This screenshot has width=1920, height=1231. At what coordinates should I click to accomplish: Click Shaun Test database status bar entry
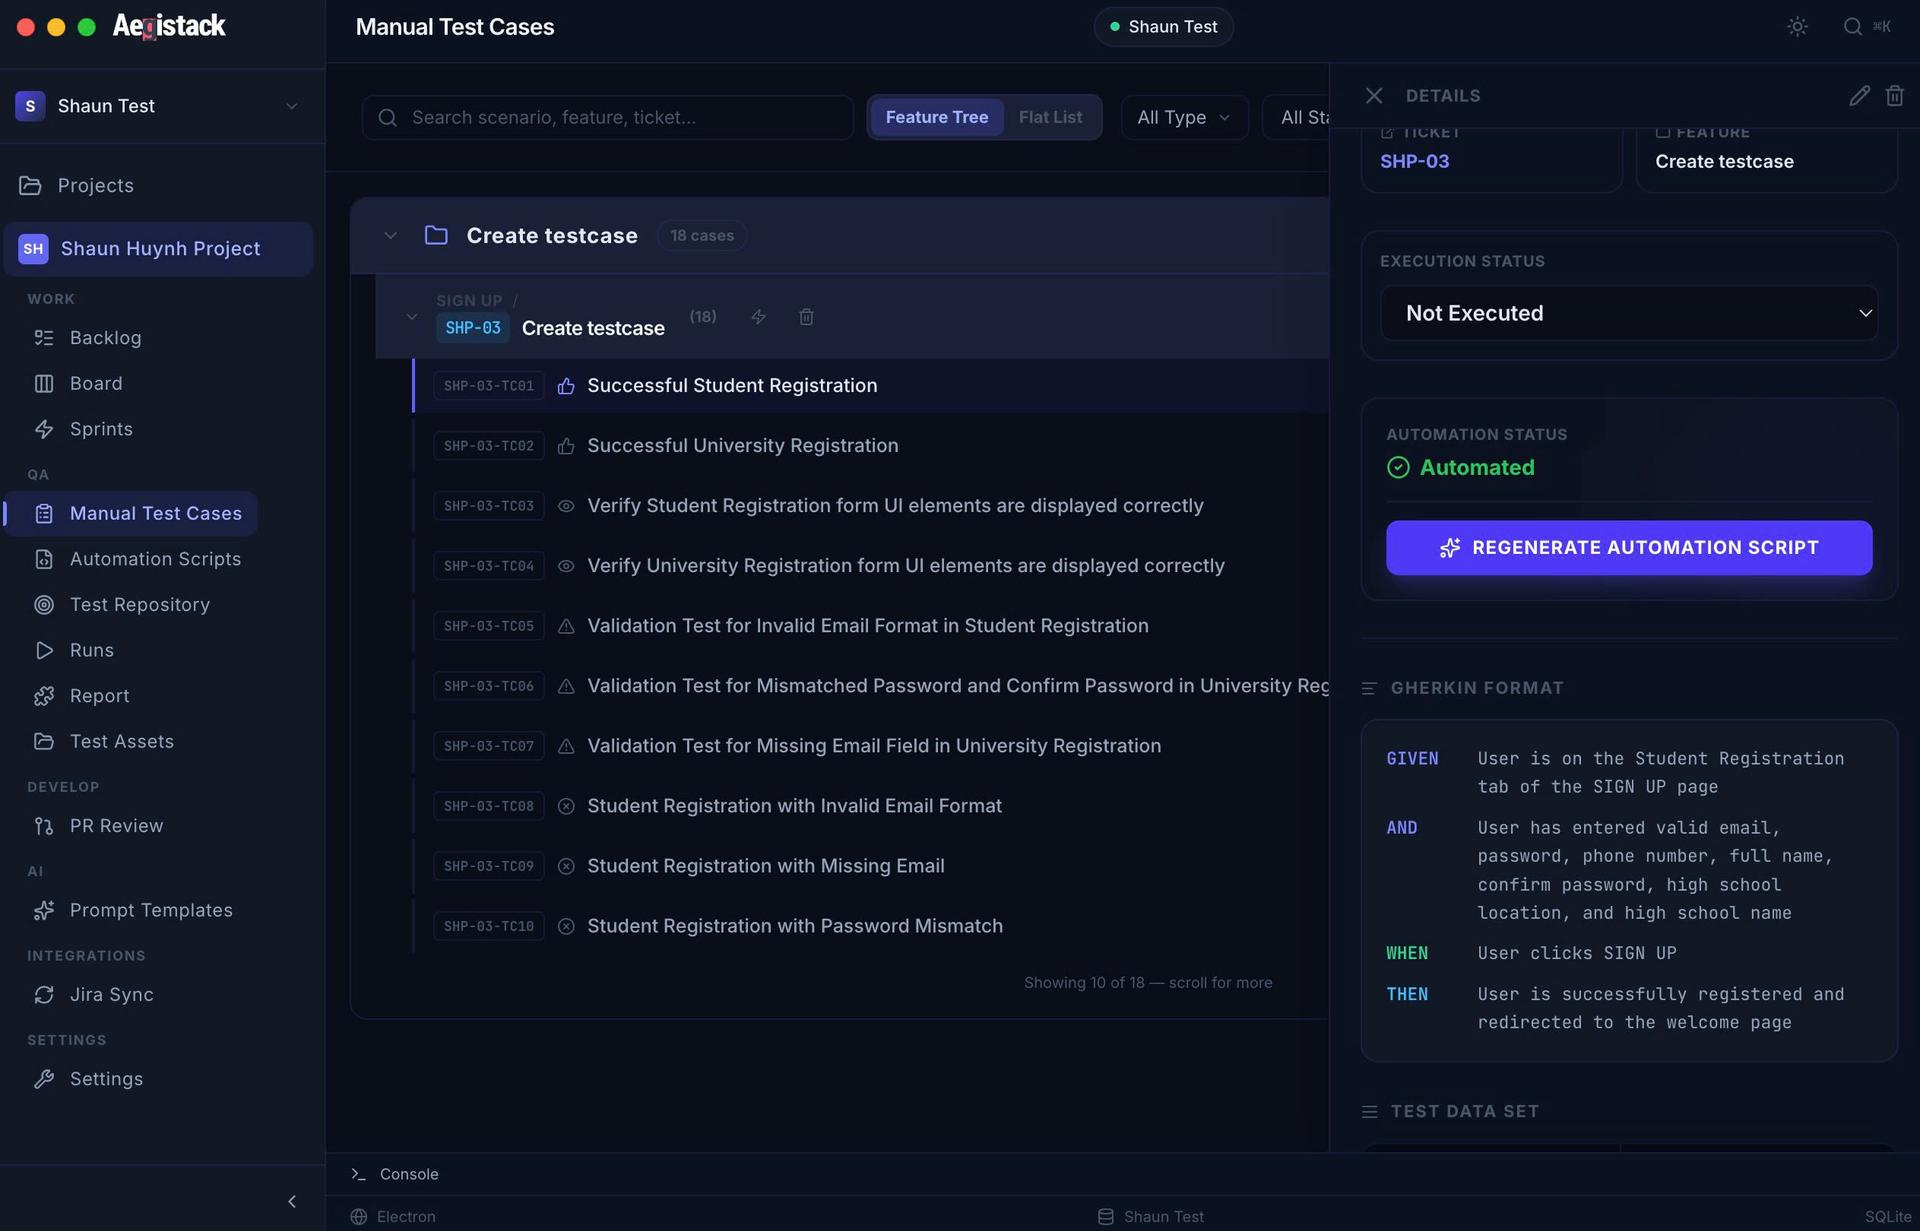1151,1217
